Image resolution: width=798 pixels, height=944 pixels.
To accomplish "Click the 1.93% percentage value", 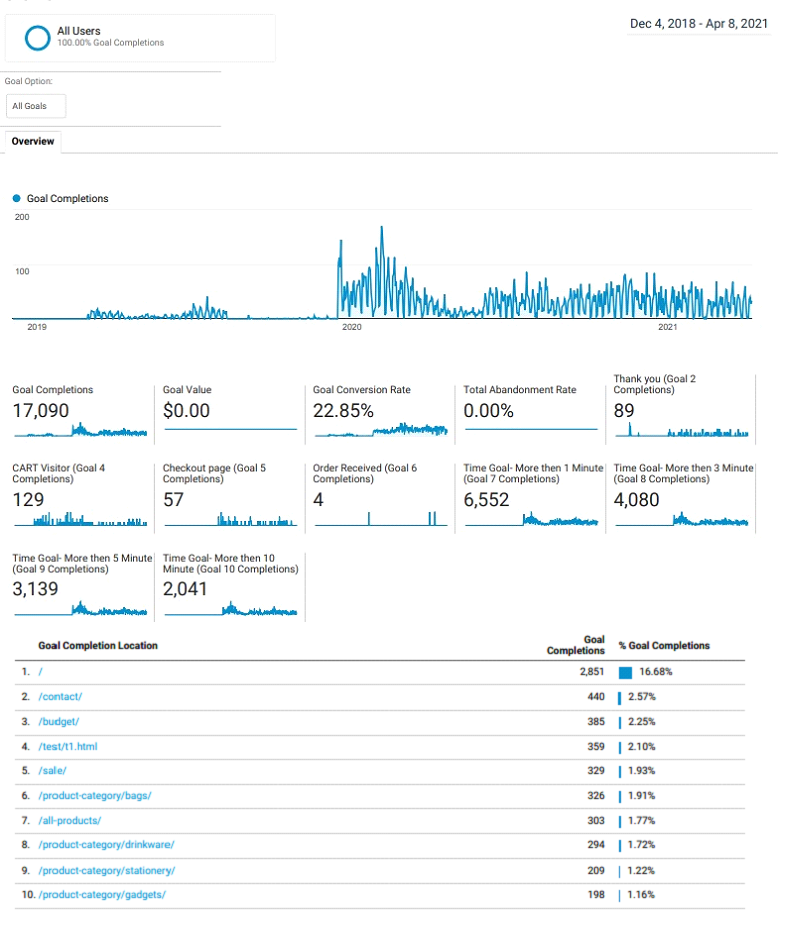I will pos(641,771).
